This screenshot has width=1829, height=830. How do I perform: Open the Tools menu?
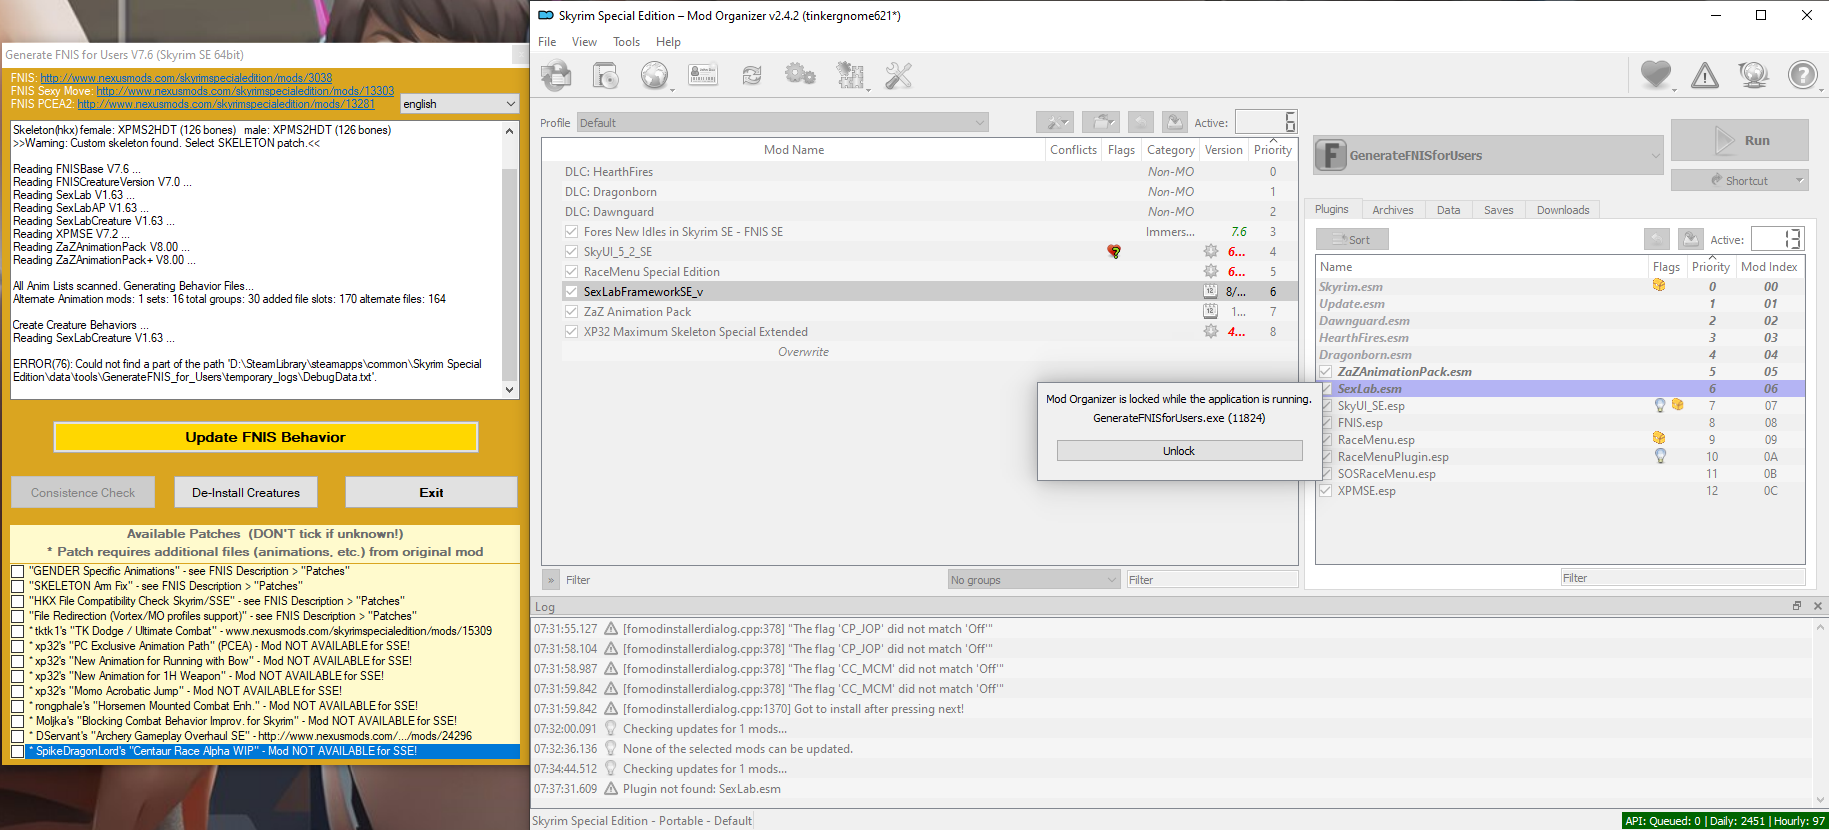[626, 42]
